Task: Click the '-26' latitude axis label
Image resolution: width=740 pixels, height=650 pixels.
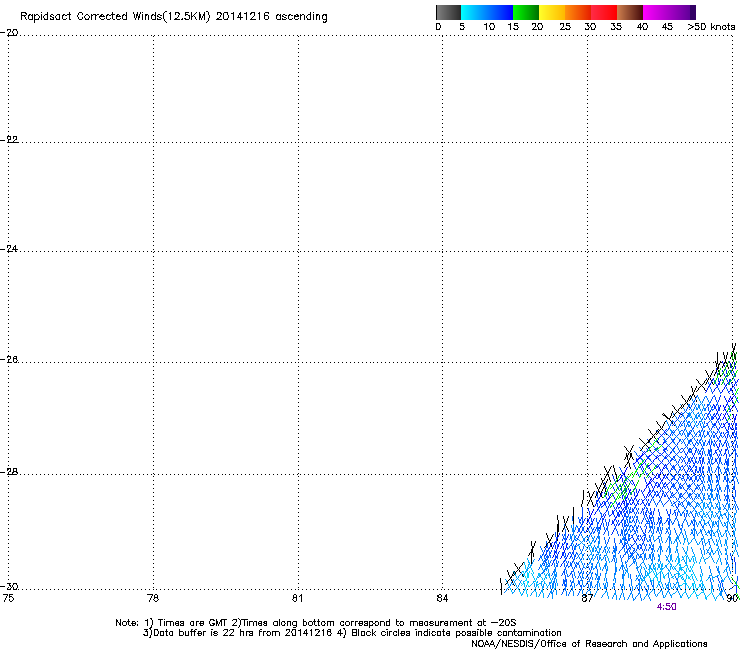Action: pyautogui.click(x=9, y=360)
